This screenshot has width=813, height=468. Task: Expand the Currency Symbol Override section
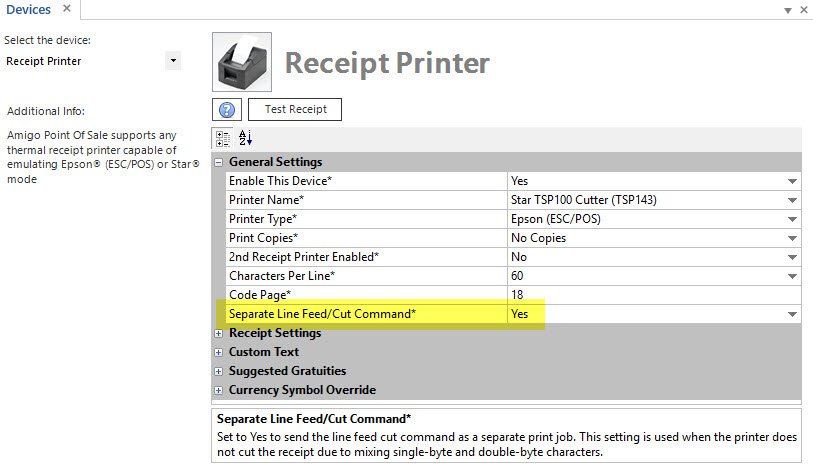pyautogui.click(x=219, y=390)
